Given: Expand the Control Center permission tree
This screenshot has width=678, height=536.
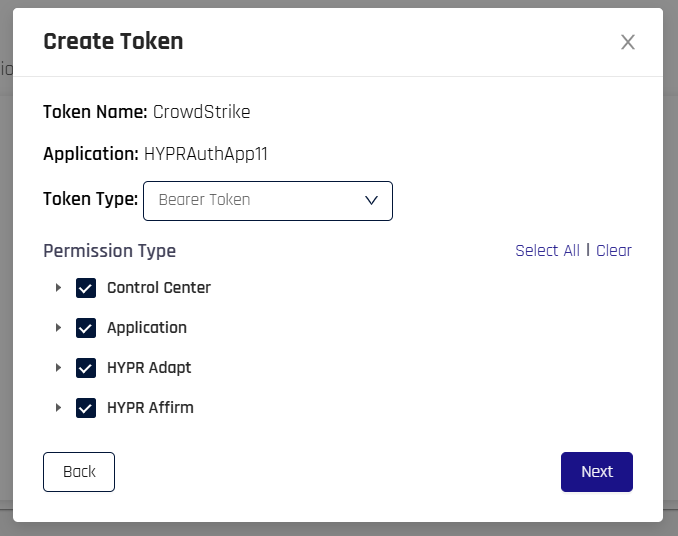Looking at the screenshot, I should click(x=58, y=288).
